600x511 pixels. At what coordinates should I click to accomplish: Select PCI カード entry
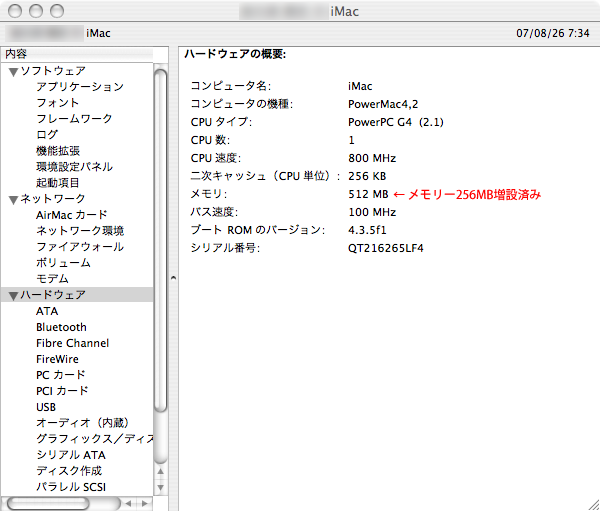click(x=62, y=391)
